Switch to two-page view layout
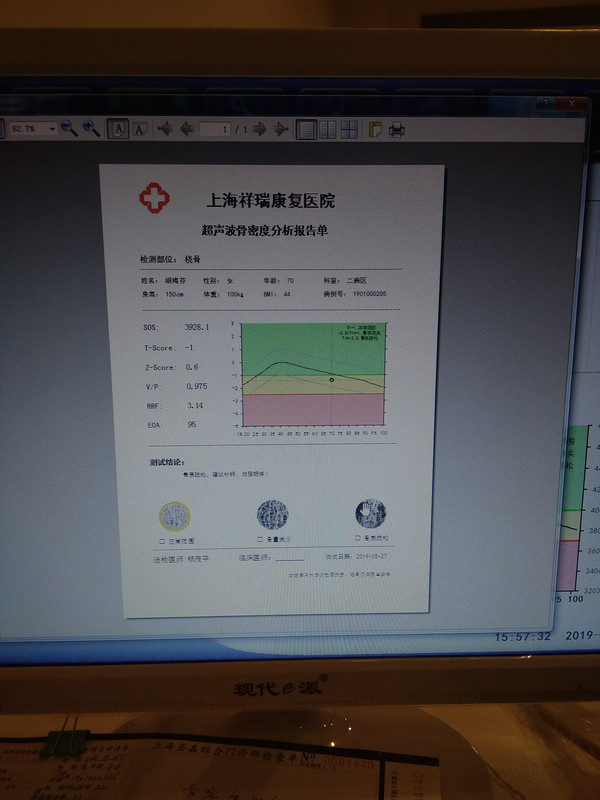This screenshot has width=600, height=800. 328,130
